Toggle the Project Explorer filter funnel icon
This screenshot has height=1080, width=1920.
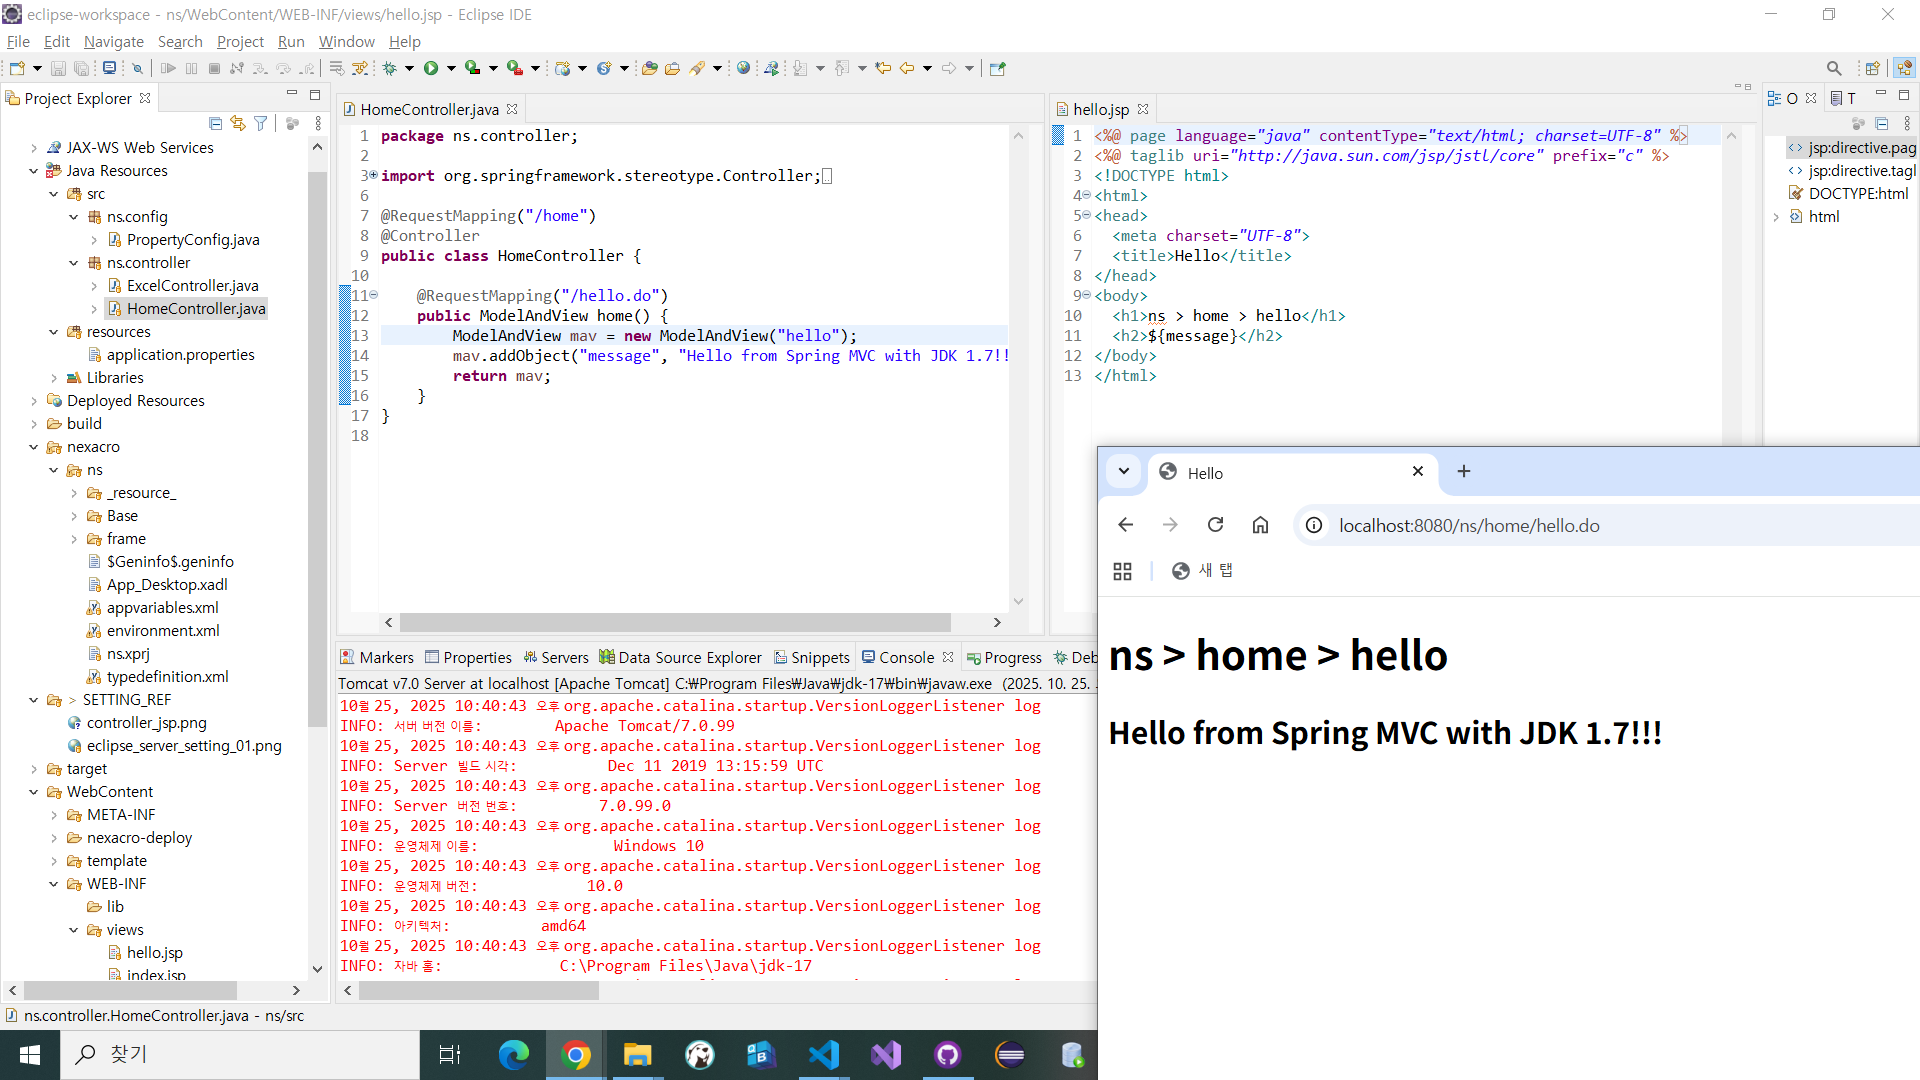pyautogui.click(x=261, y=123)
